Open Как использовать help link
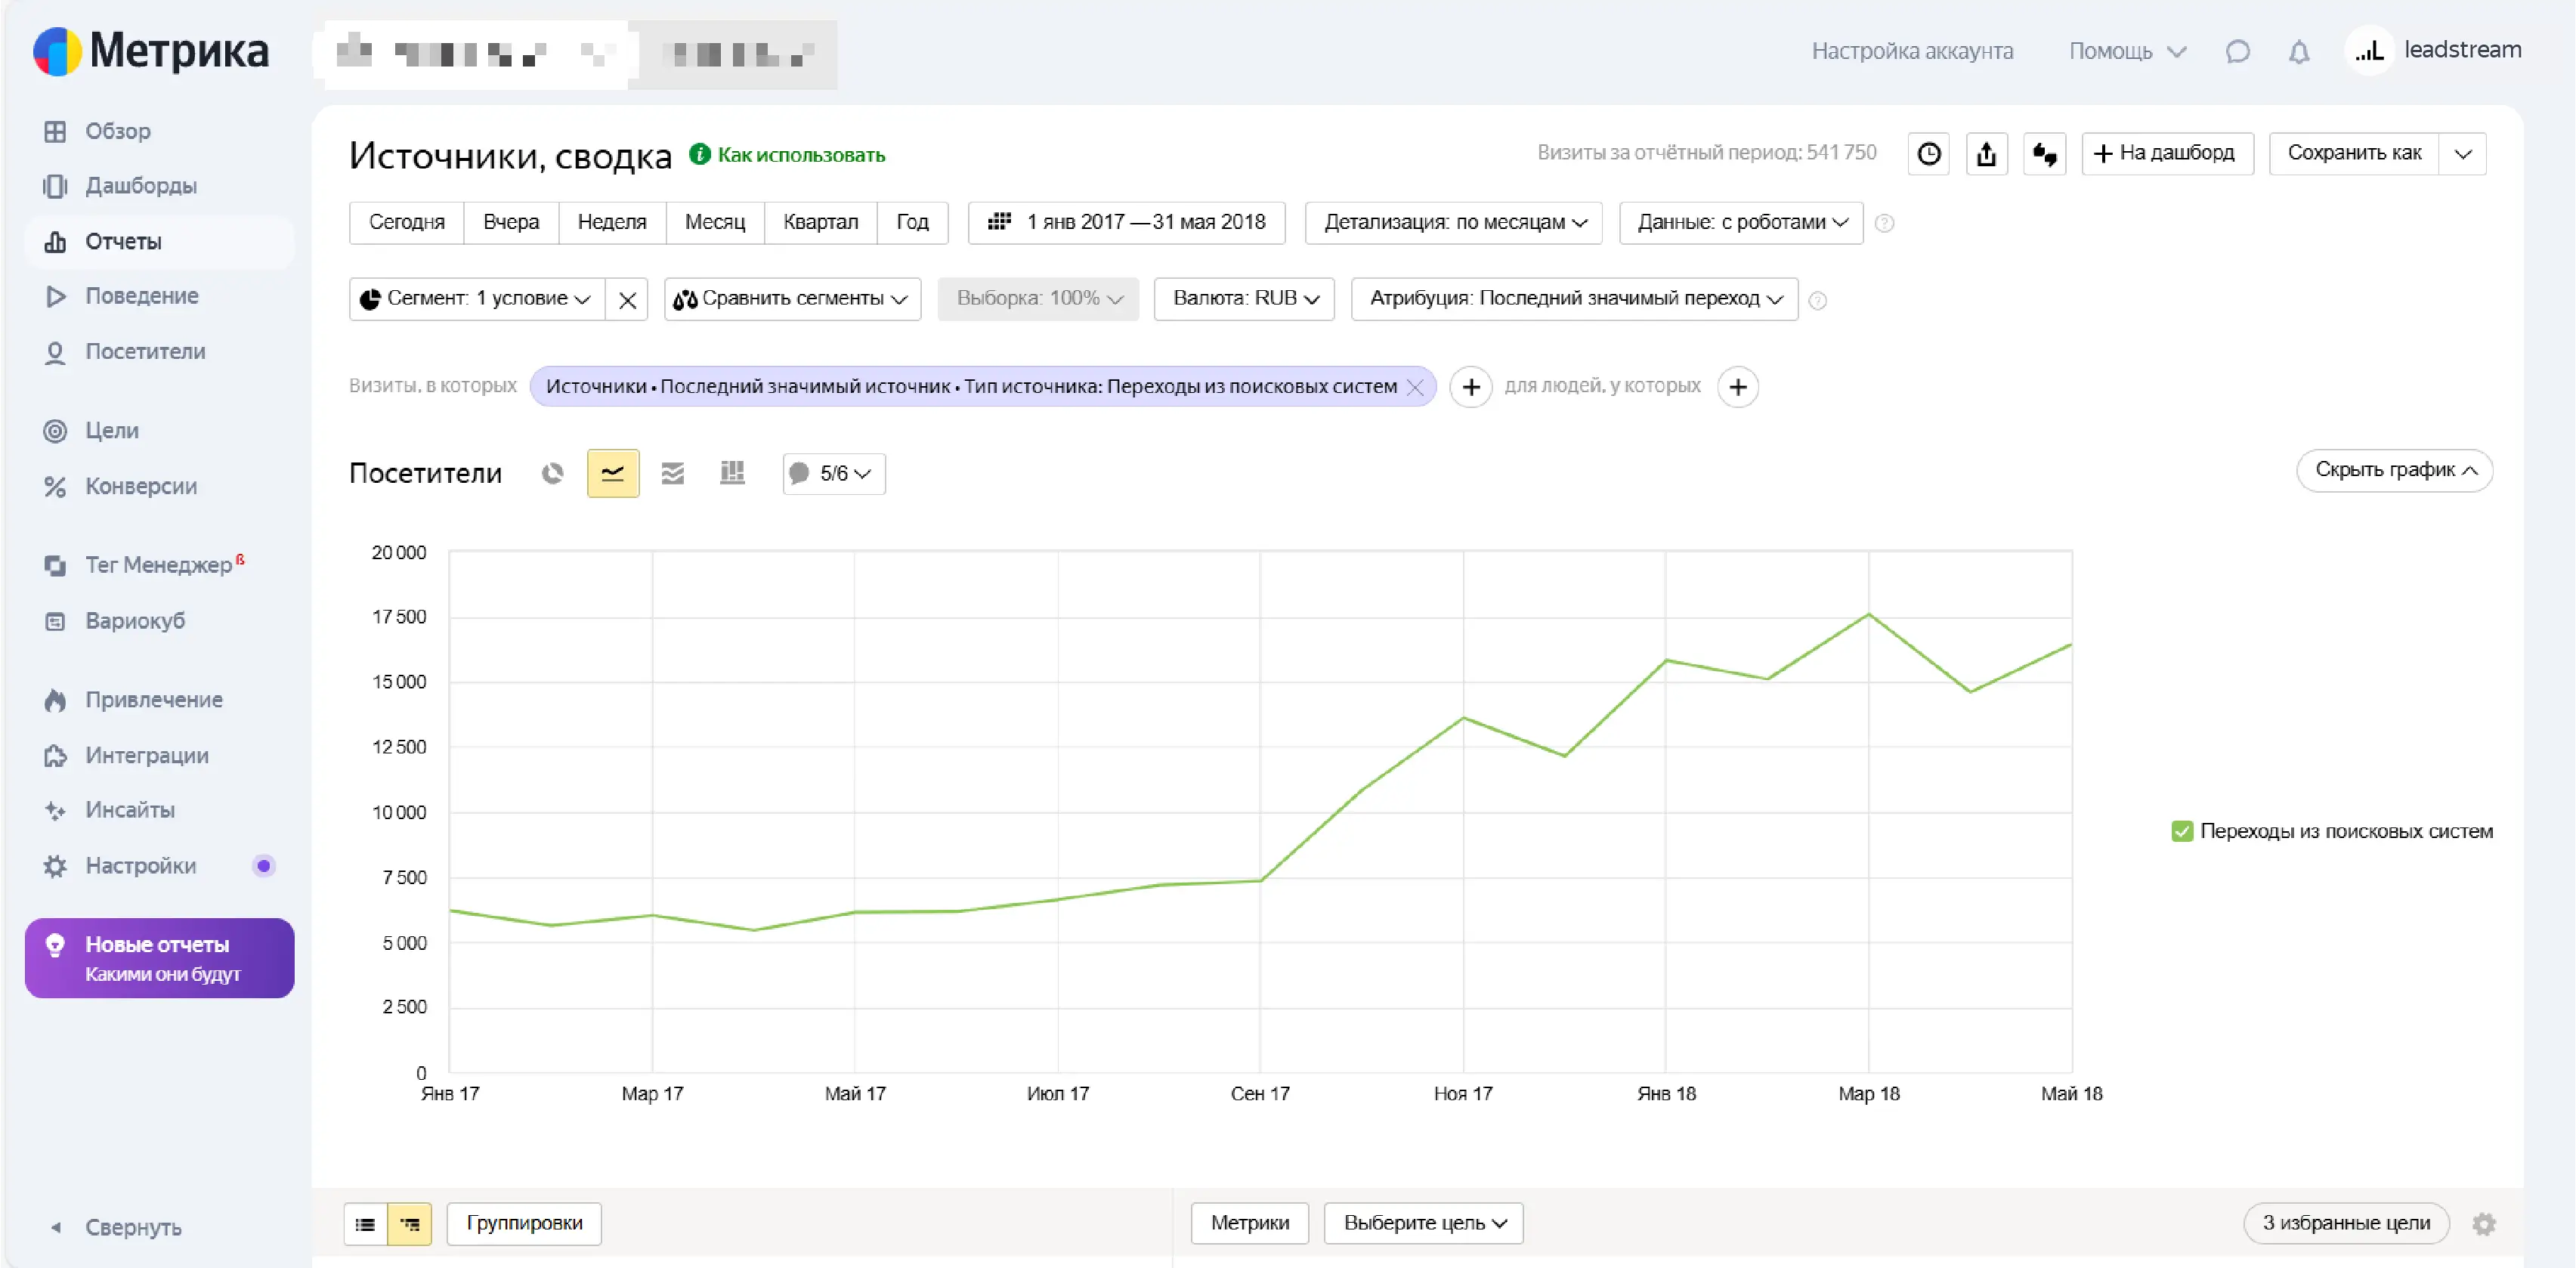The image size is (2576, 1268). click(800, 155)
